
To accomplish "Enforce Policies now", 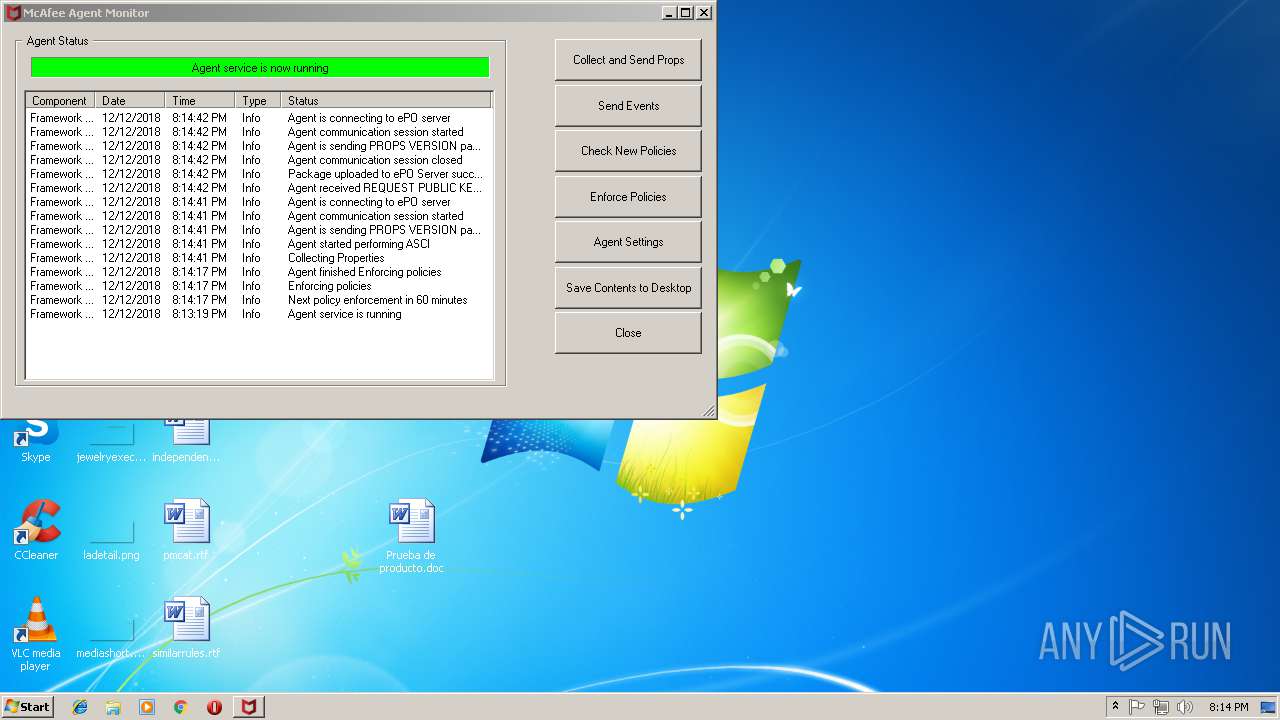I will 628,197.
